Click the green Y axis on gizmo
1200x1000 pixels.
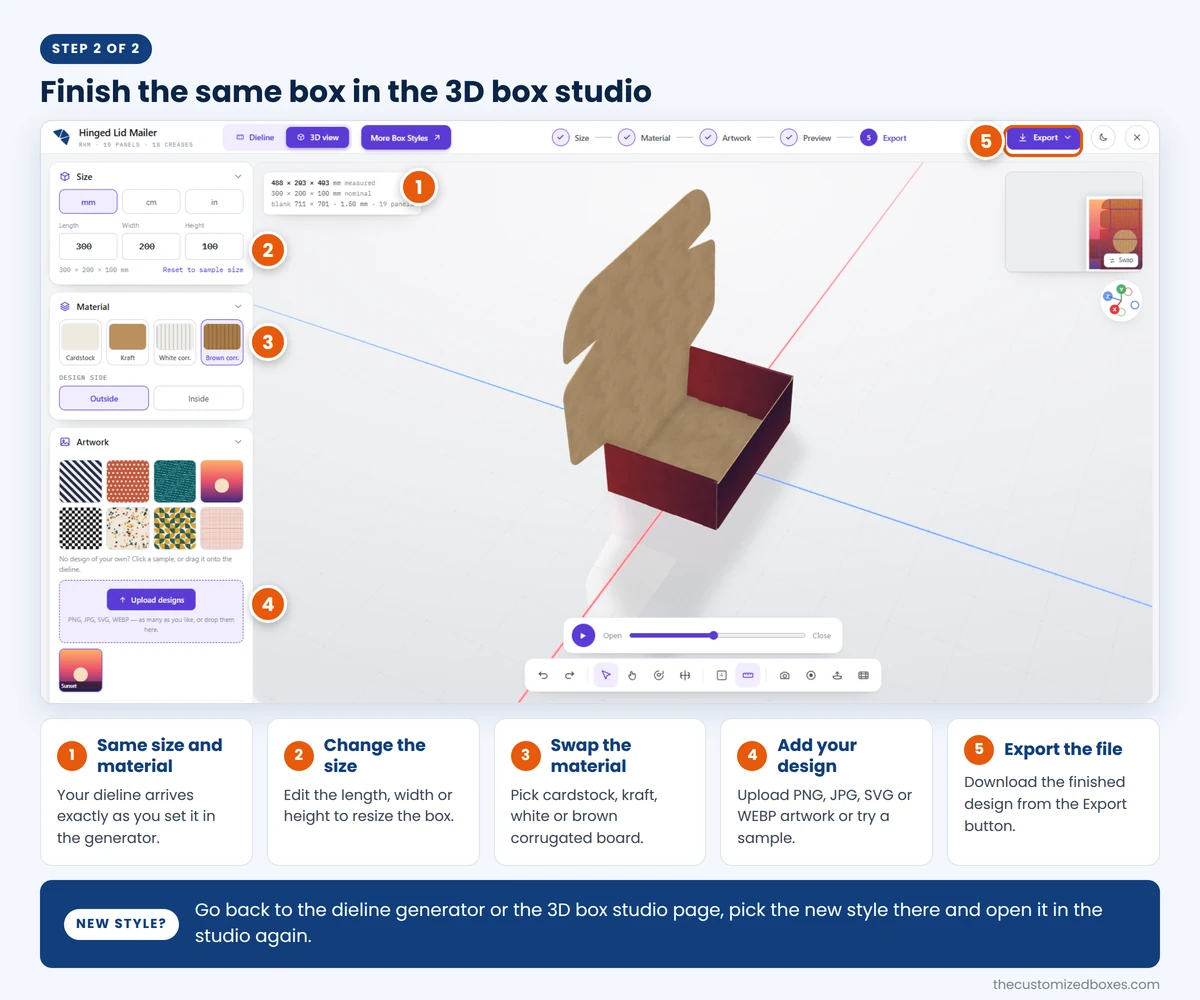(x=1121, y=289)
